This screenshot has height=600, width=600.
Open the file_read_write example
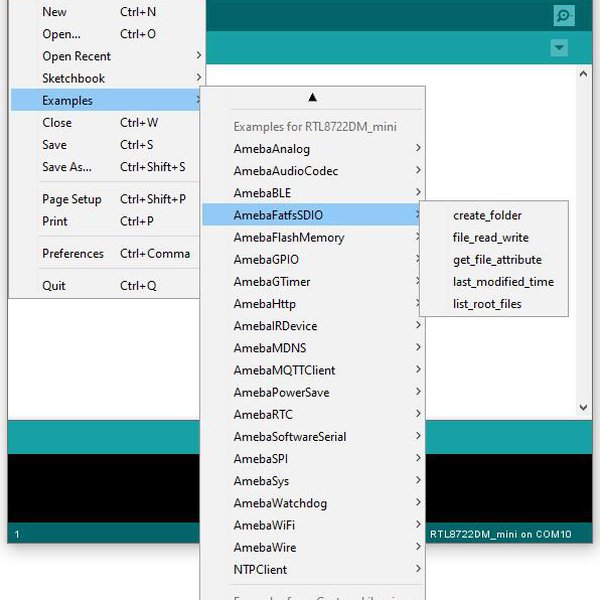click(x=490, y=238)
